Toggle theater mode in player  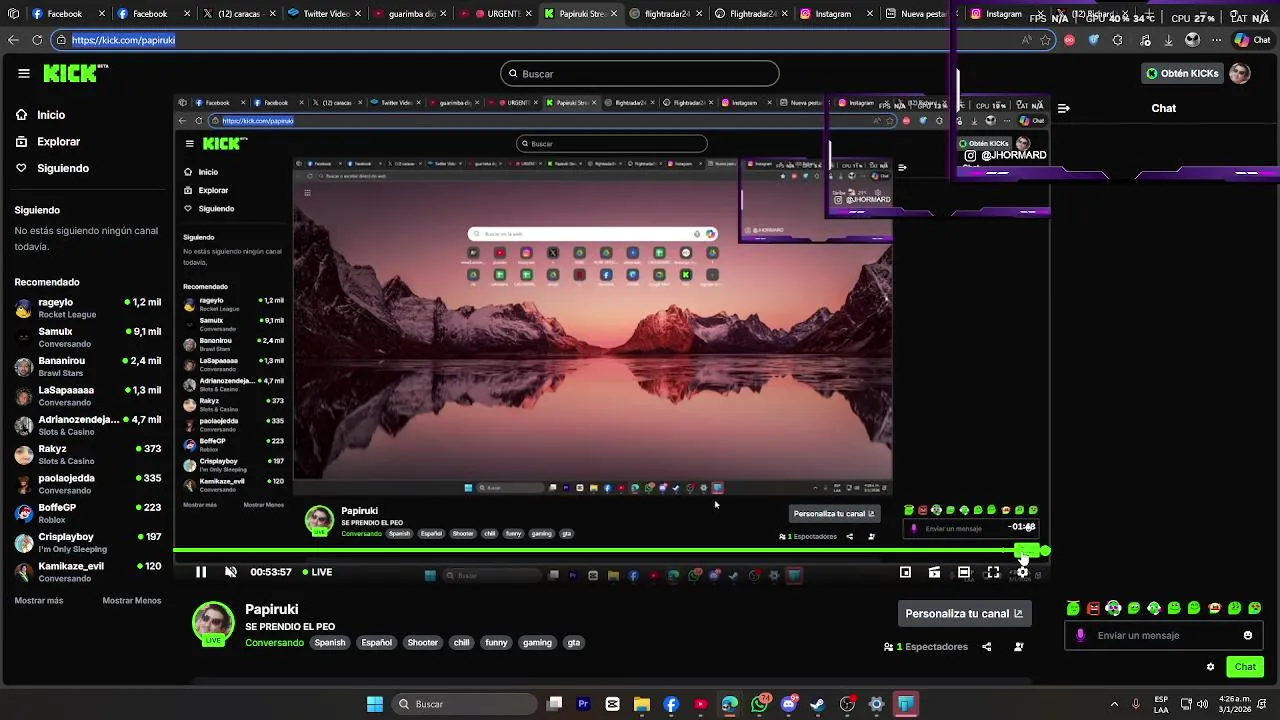click(x=963, y=572)
